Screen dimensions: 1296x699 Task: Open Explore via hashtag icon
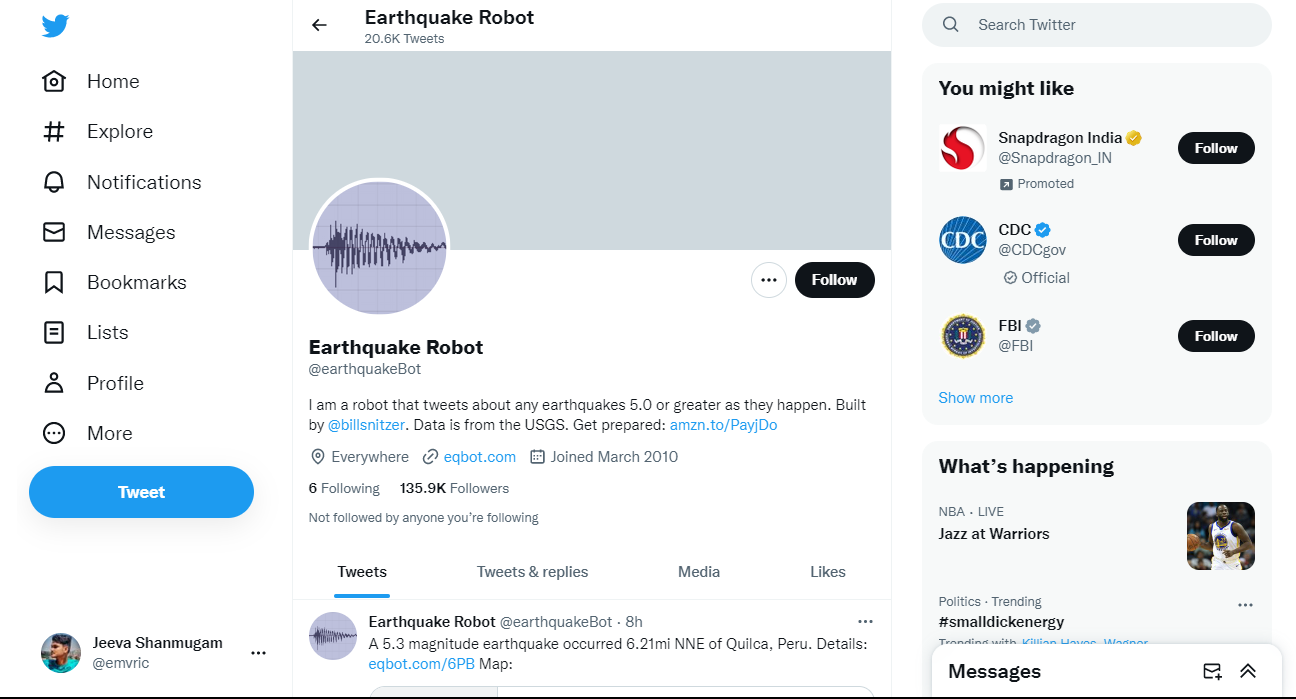pyautogui.click(x=54, y=132)
